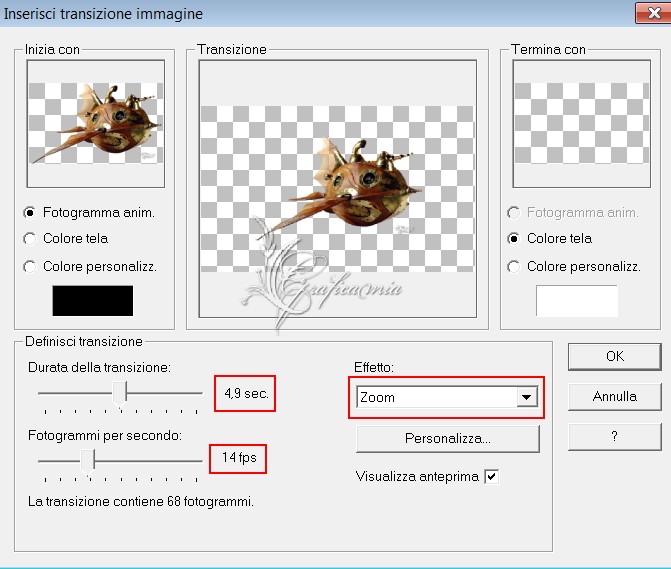
Task: Close the Inserisci transizione immagine dialog
Action: point(653,14)
